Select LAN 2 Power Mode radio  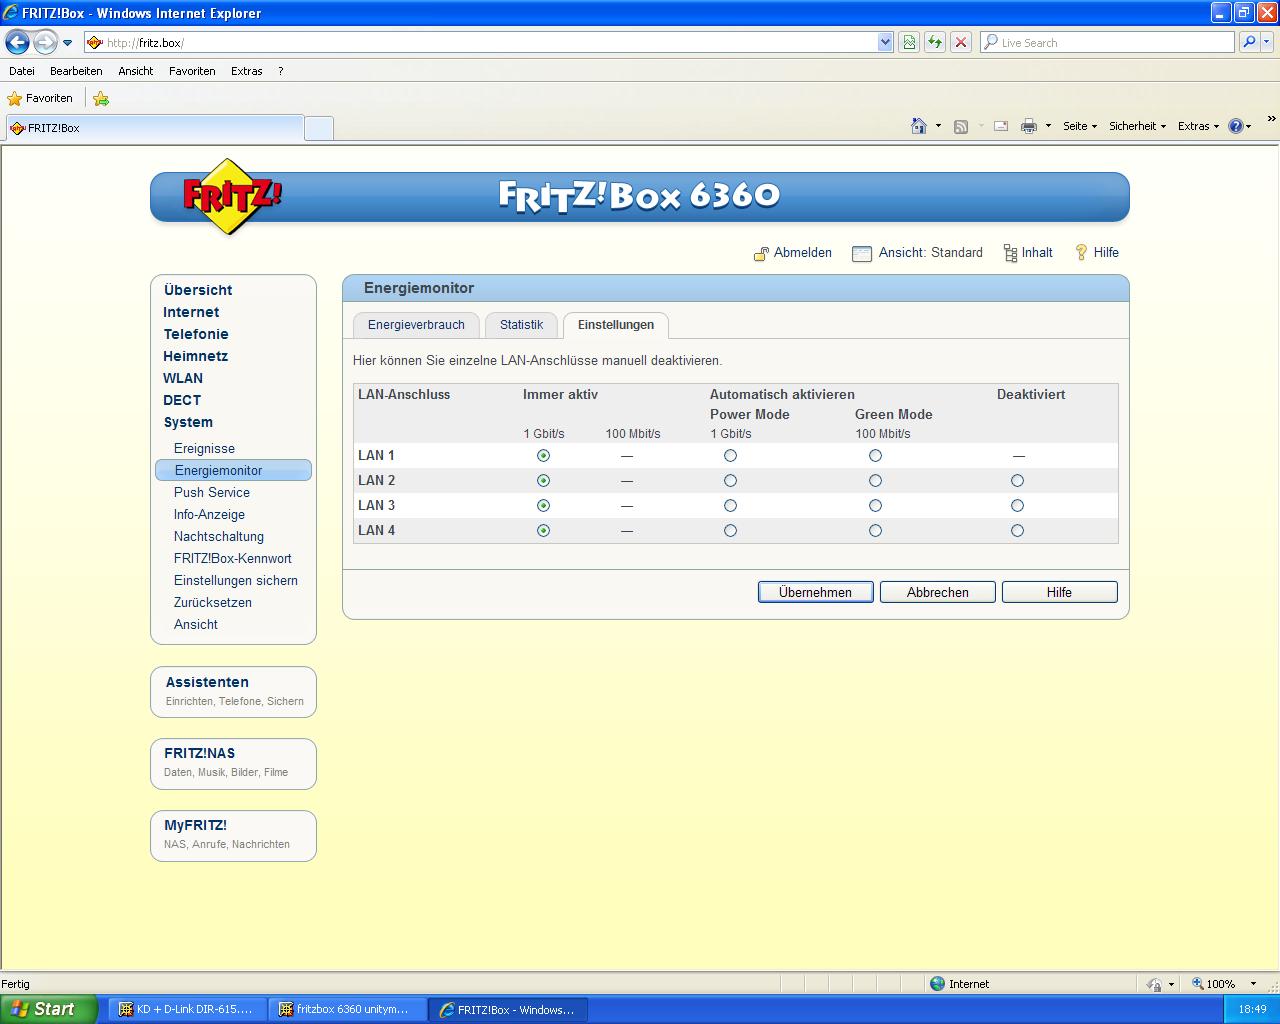click(730, 480)
